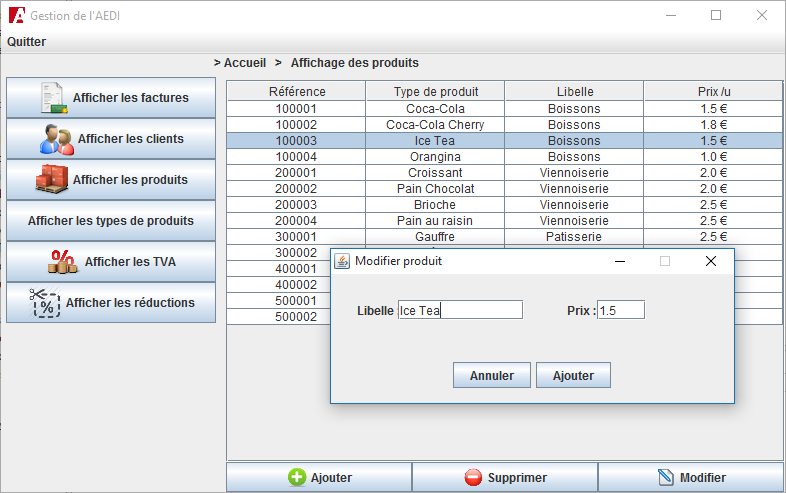
Task: Click the Prix /u column header
Action: click(x=713, y=92)
